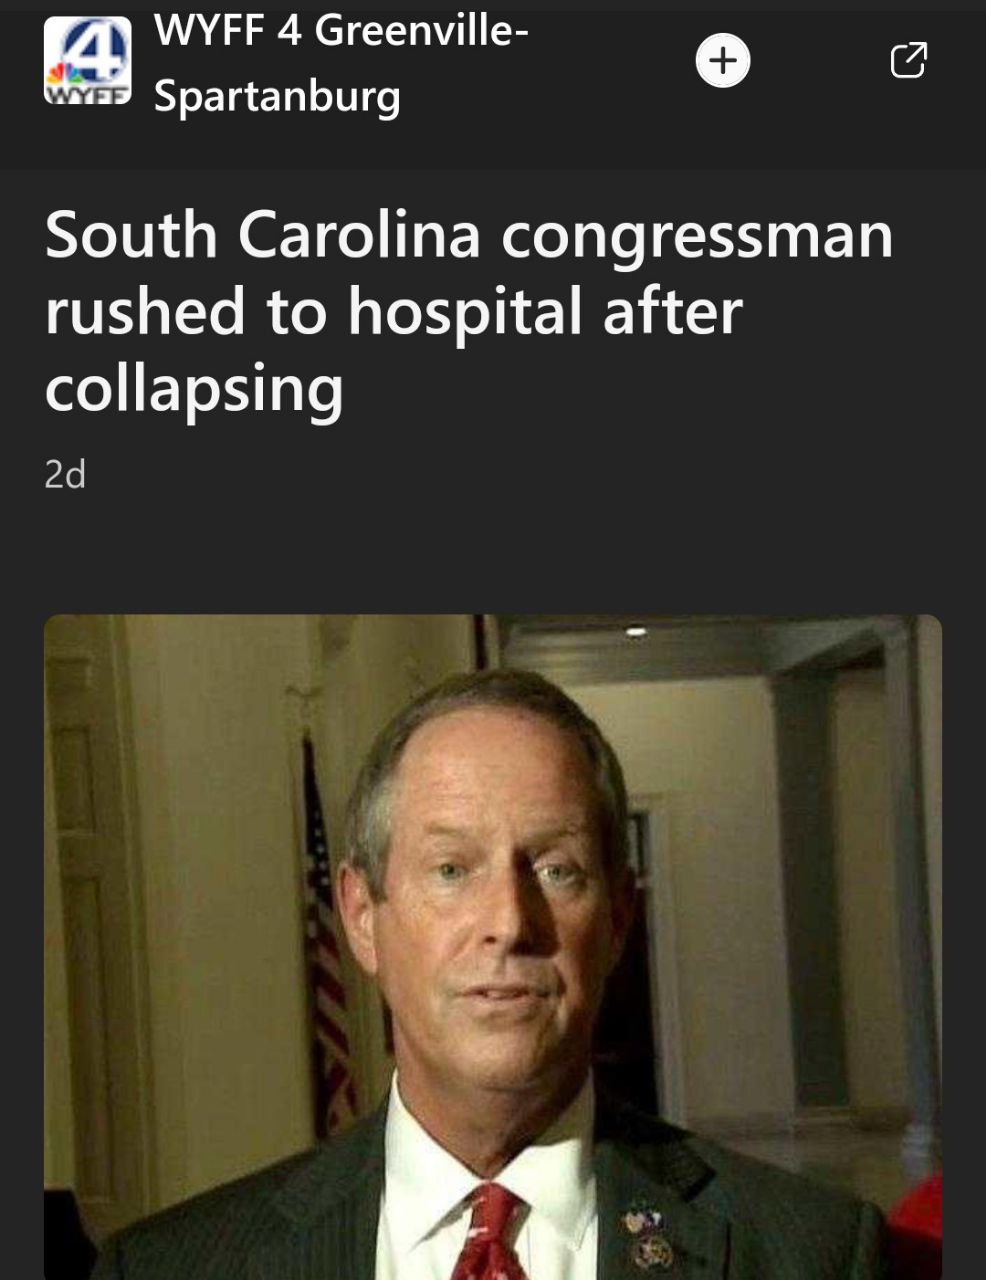Click 'rushed to hospital after' headline line
This screenshot has height=1280, width=986.
(393, 311)
